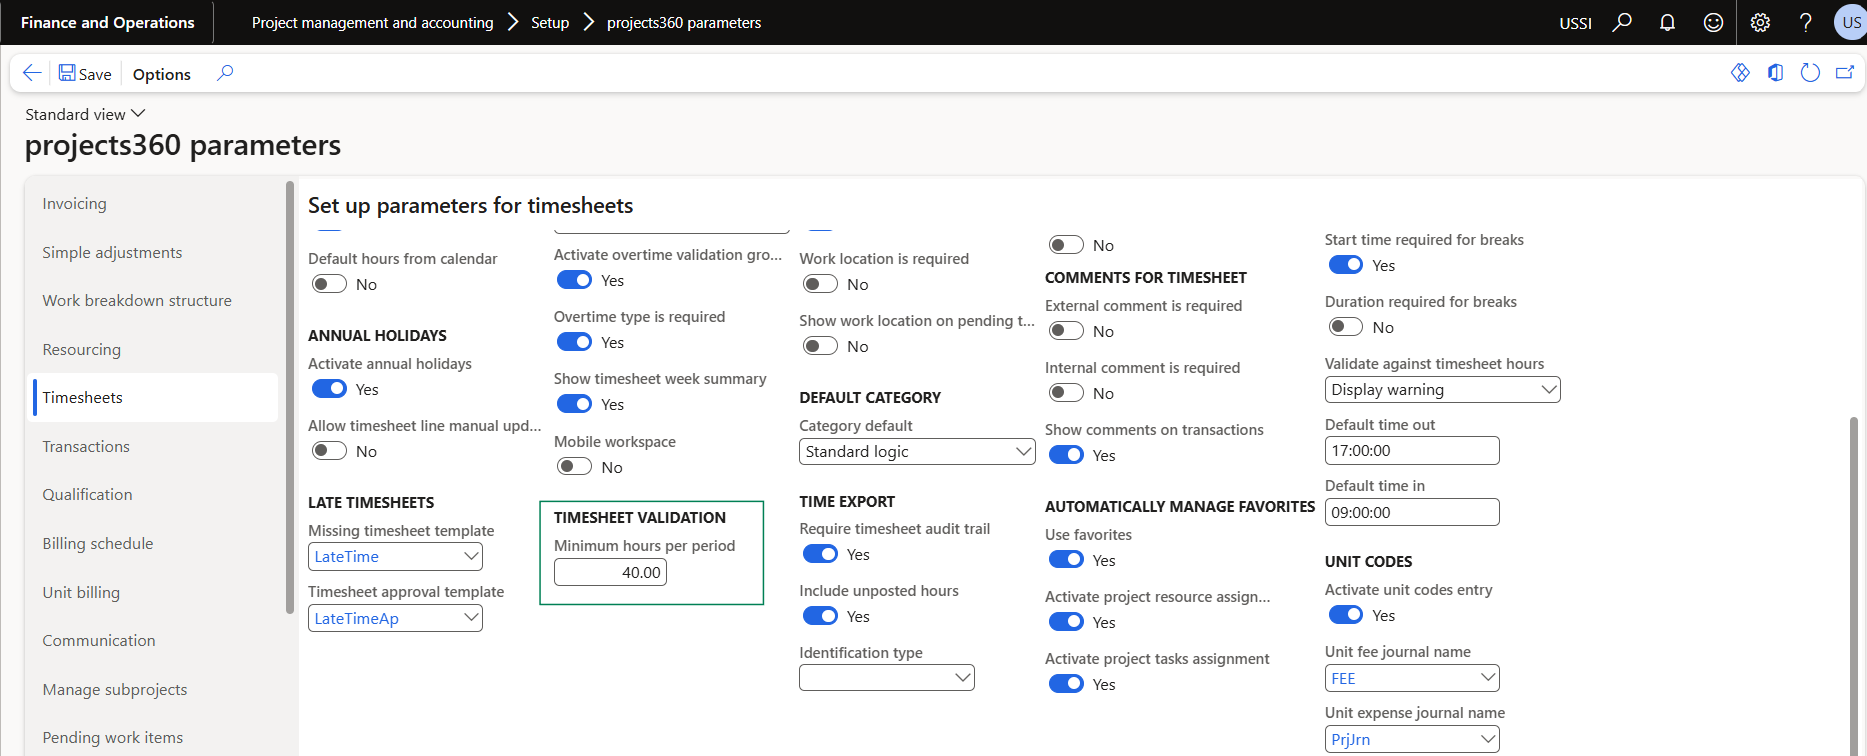Select the Billing schedule sidebar tab
This screenshot has width=1867, height=756.
pyautogui.click(x=98, y=543)
